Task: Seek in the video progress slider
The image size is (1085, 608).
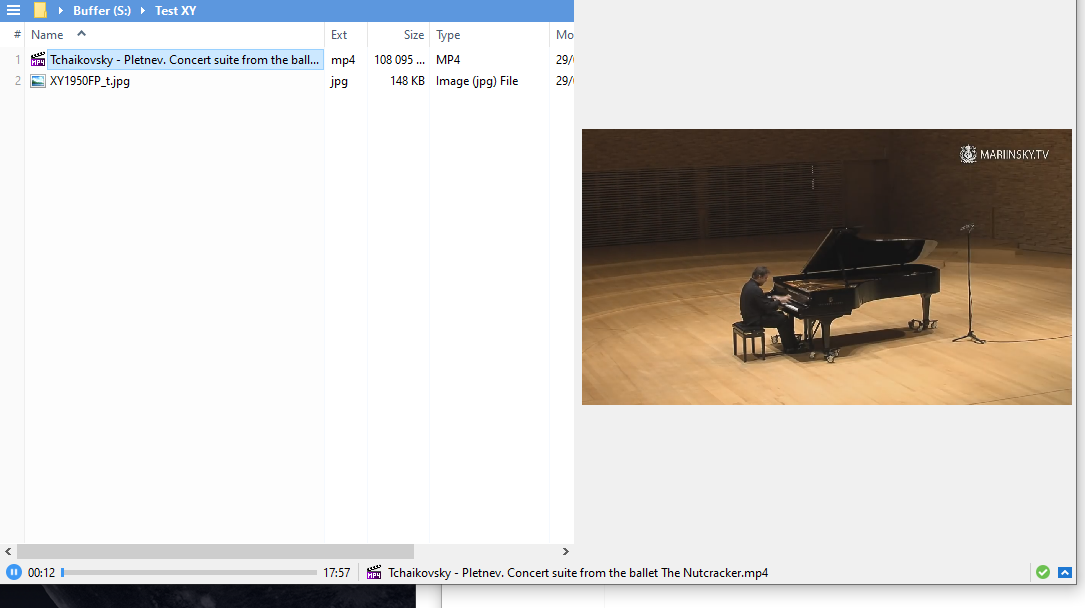Action: point(189,573)
